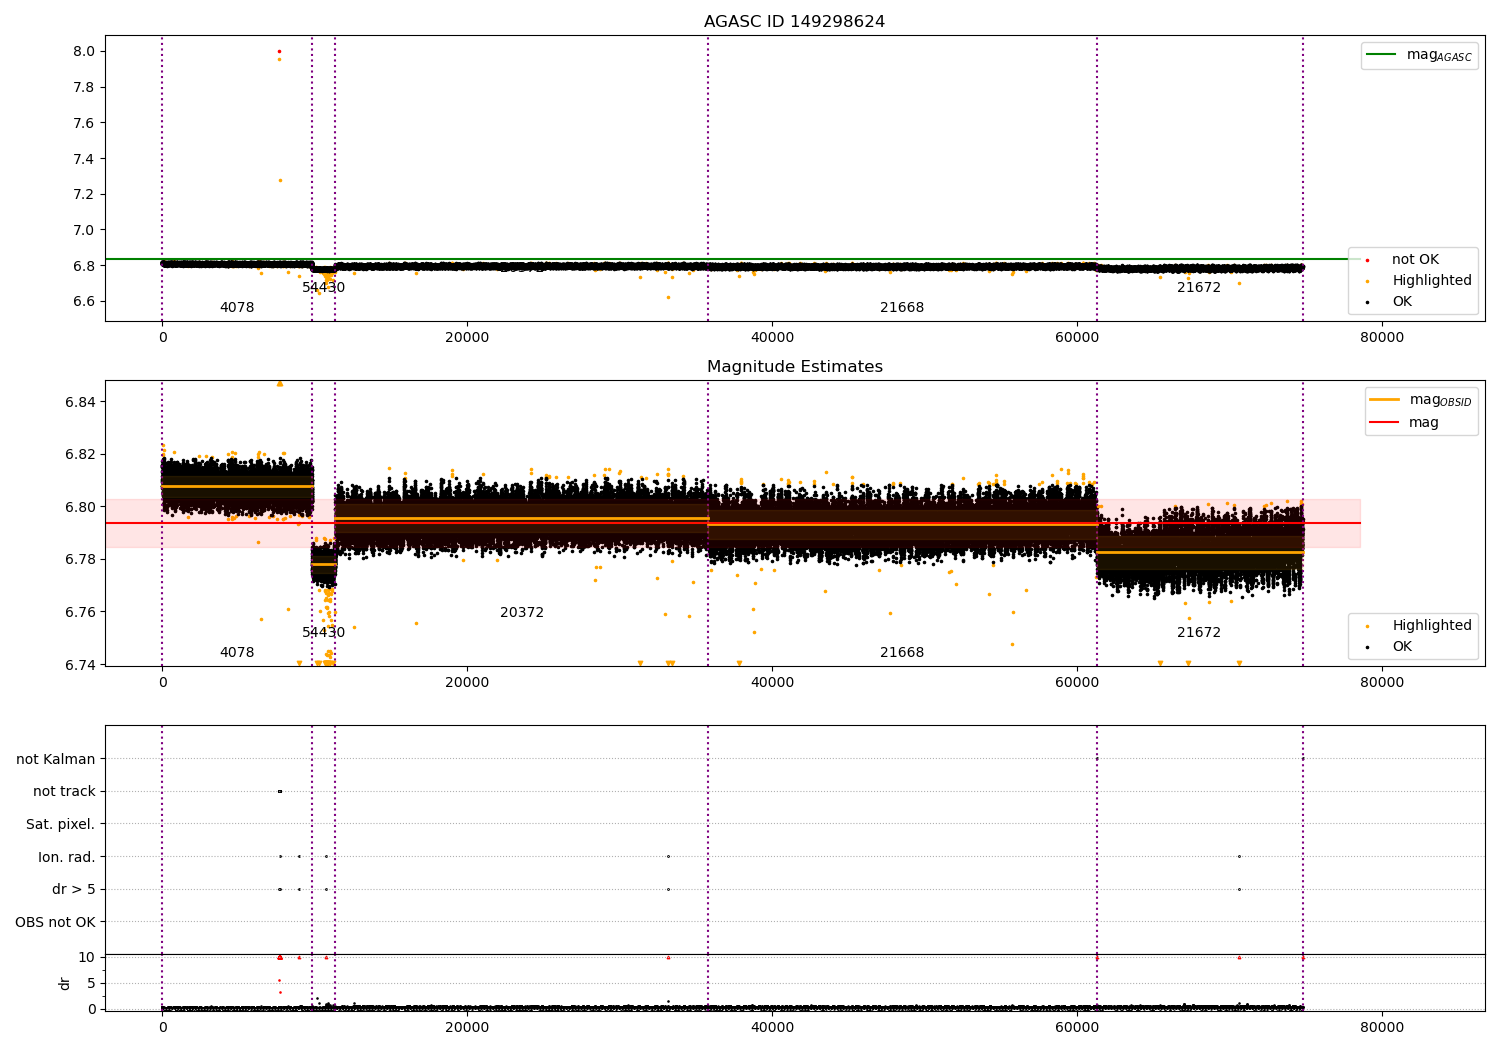Click obsid label 20372 in Magnitude Estimates panel

coord(522,613)
